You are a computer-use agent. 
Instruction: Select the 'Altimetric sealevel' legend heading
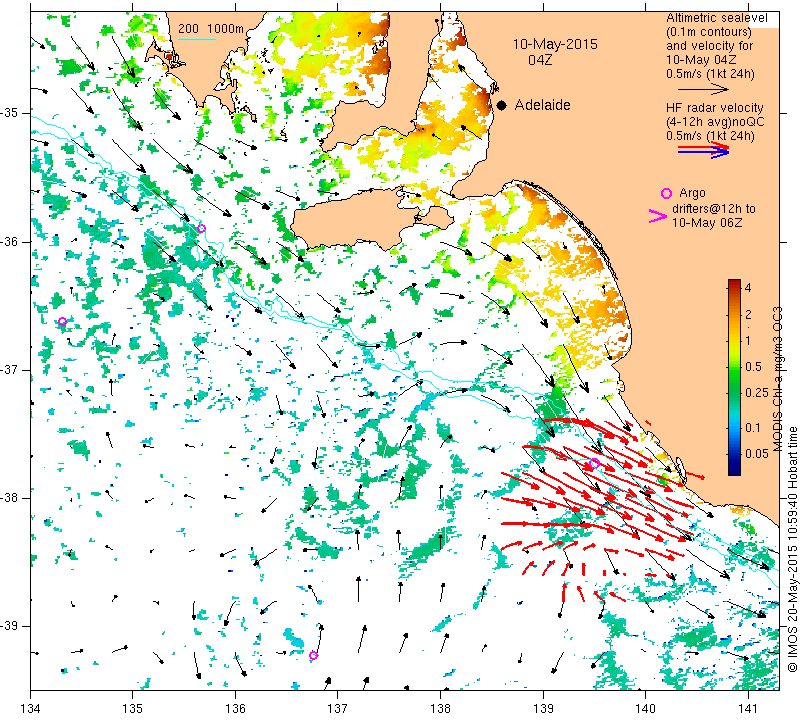[716, 18]
